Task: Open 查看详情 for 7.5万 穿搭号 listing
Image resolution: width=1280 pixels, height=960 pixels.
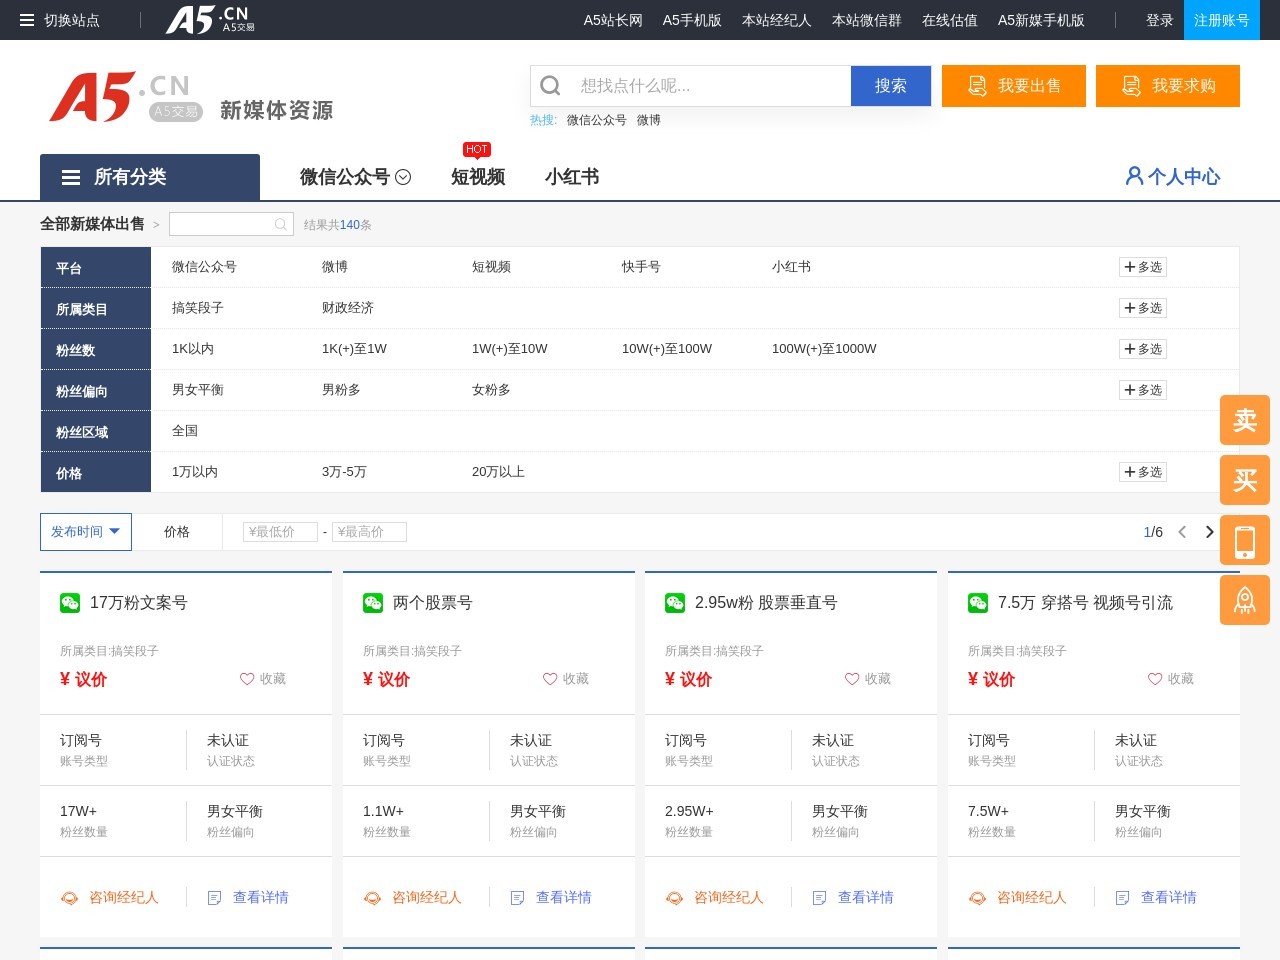Action: pos(1169,897)
